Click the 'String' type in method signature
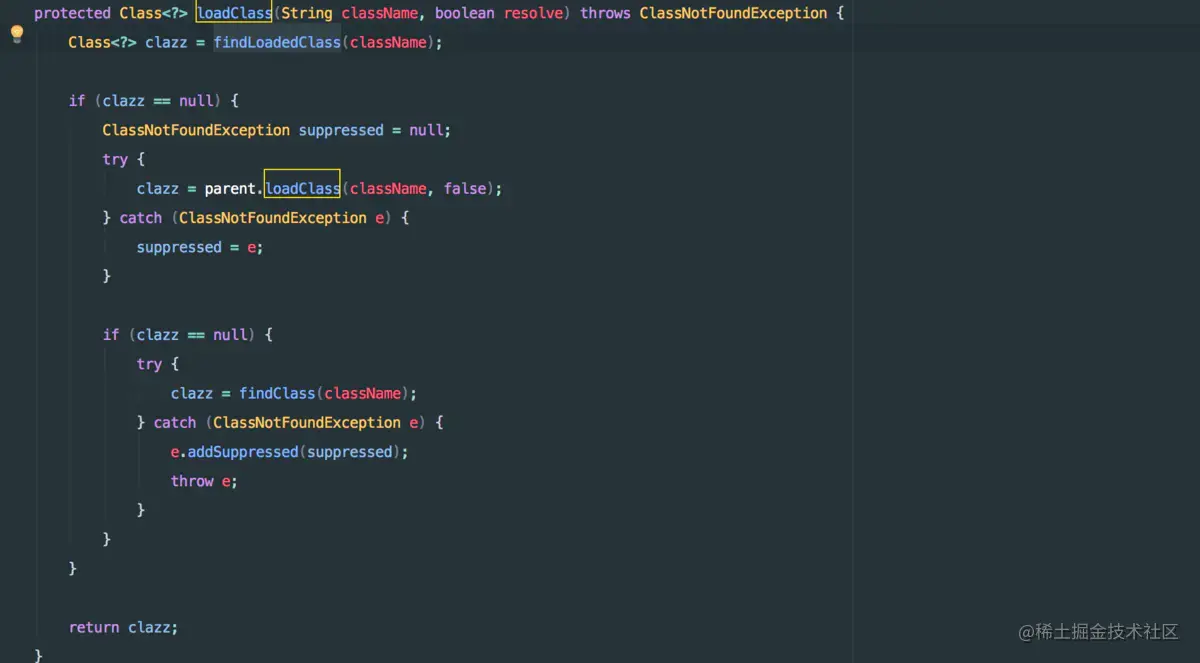 point(307,13)
